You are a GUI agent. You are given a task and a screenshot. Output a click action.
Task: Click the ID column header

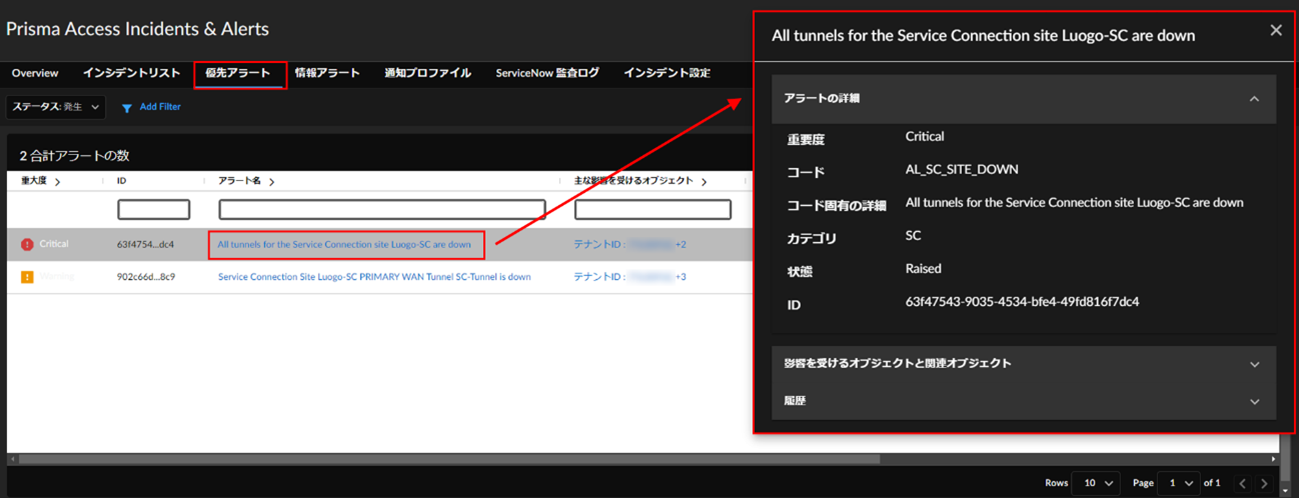(121, 181)
